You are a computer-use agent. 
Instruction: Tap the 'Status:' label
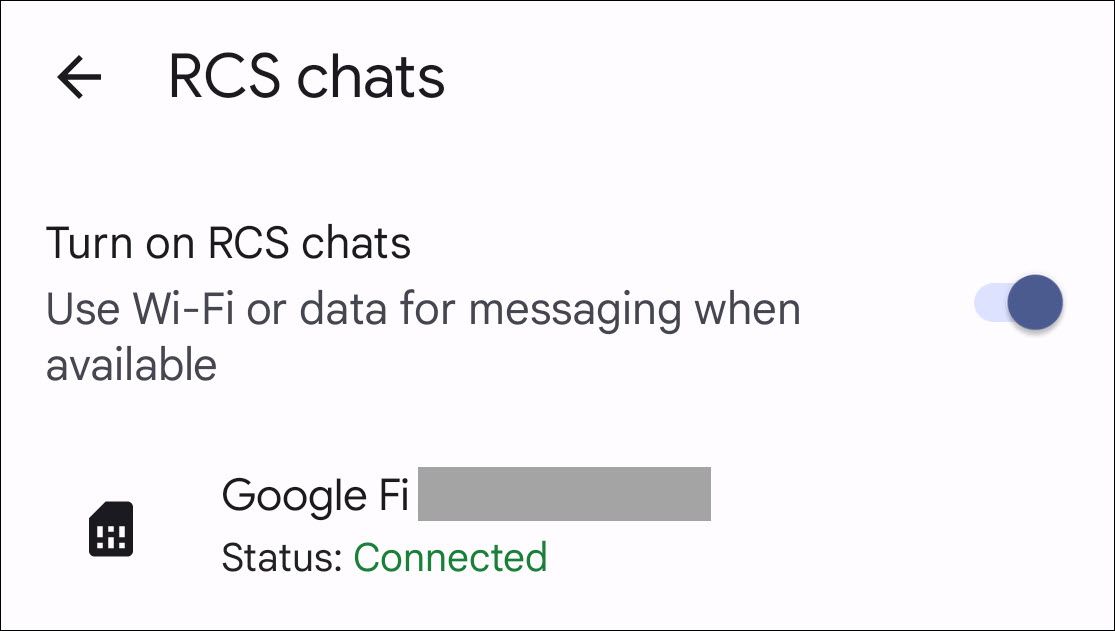click(x=282, y=558)
